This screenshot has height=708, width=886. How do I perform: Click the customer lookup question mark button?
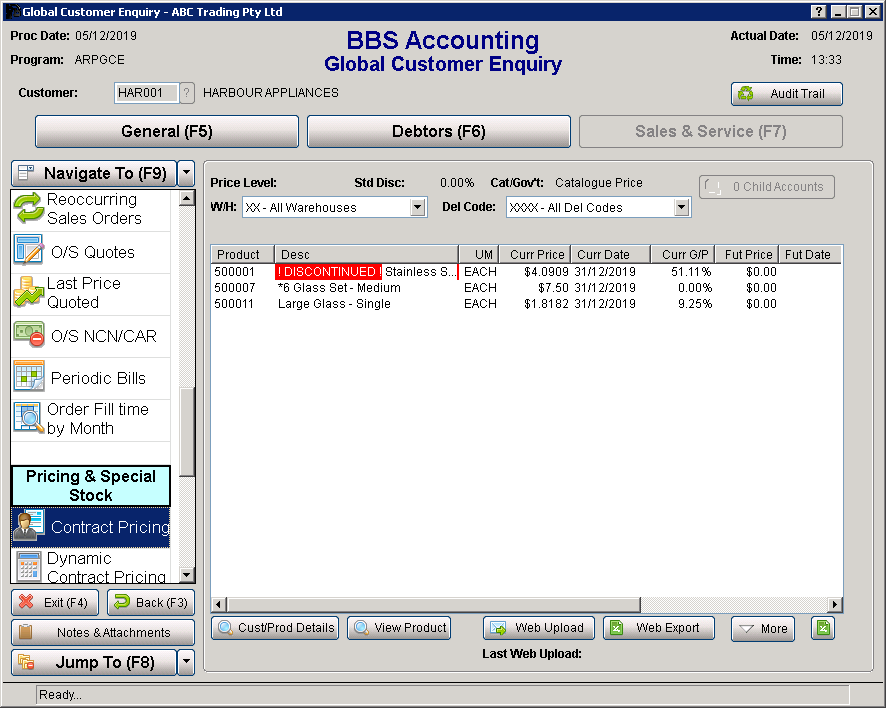(x=186, y=93)
